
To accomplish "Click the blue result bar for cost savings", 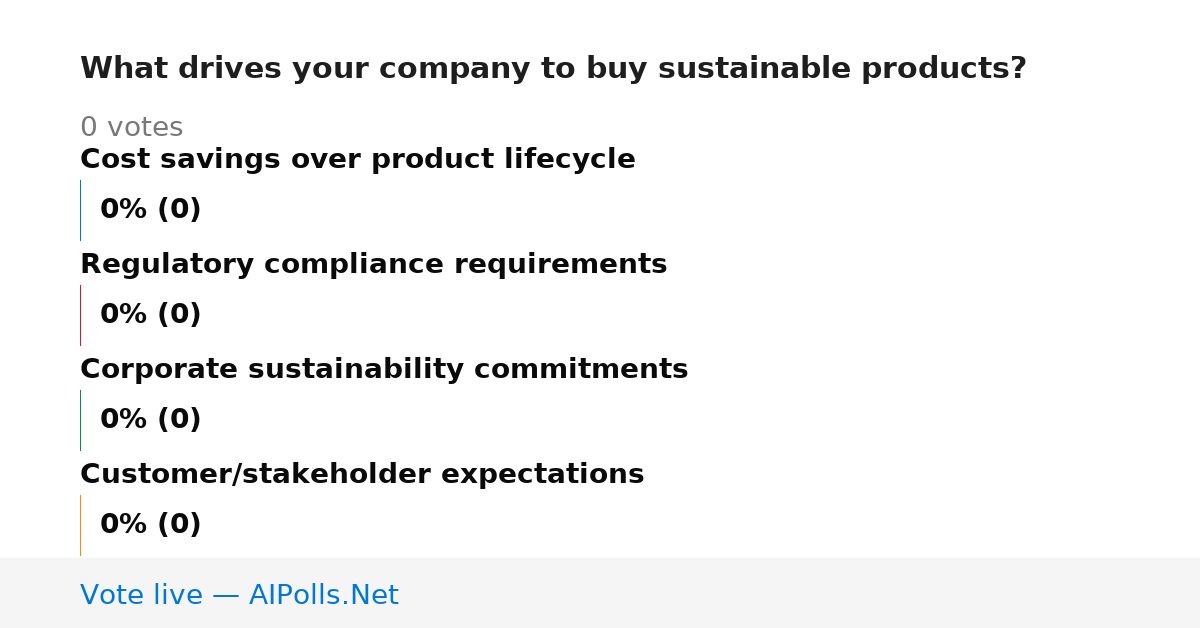I will click(80, 210).
